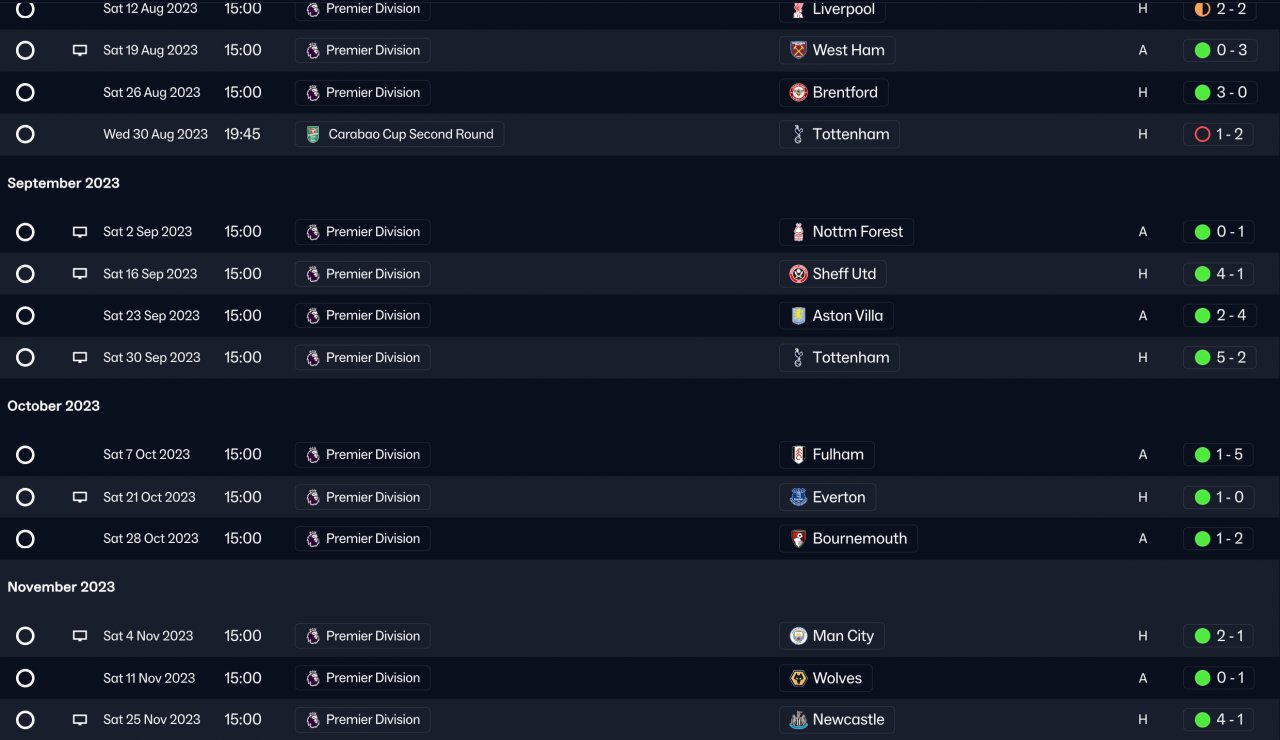Select the radio circle for the 7 Oct Fulham match

[26, 455]
